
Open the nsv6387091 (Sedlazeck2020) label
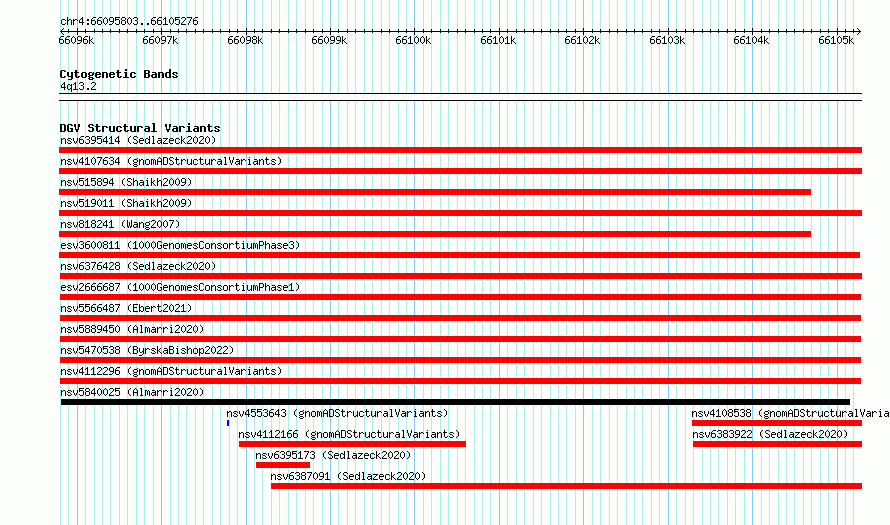pos(348,476)
